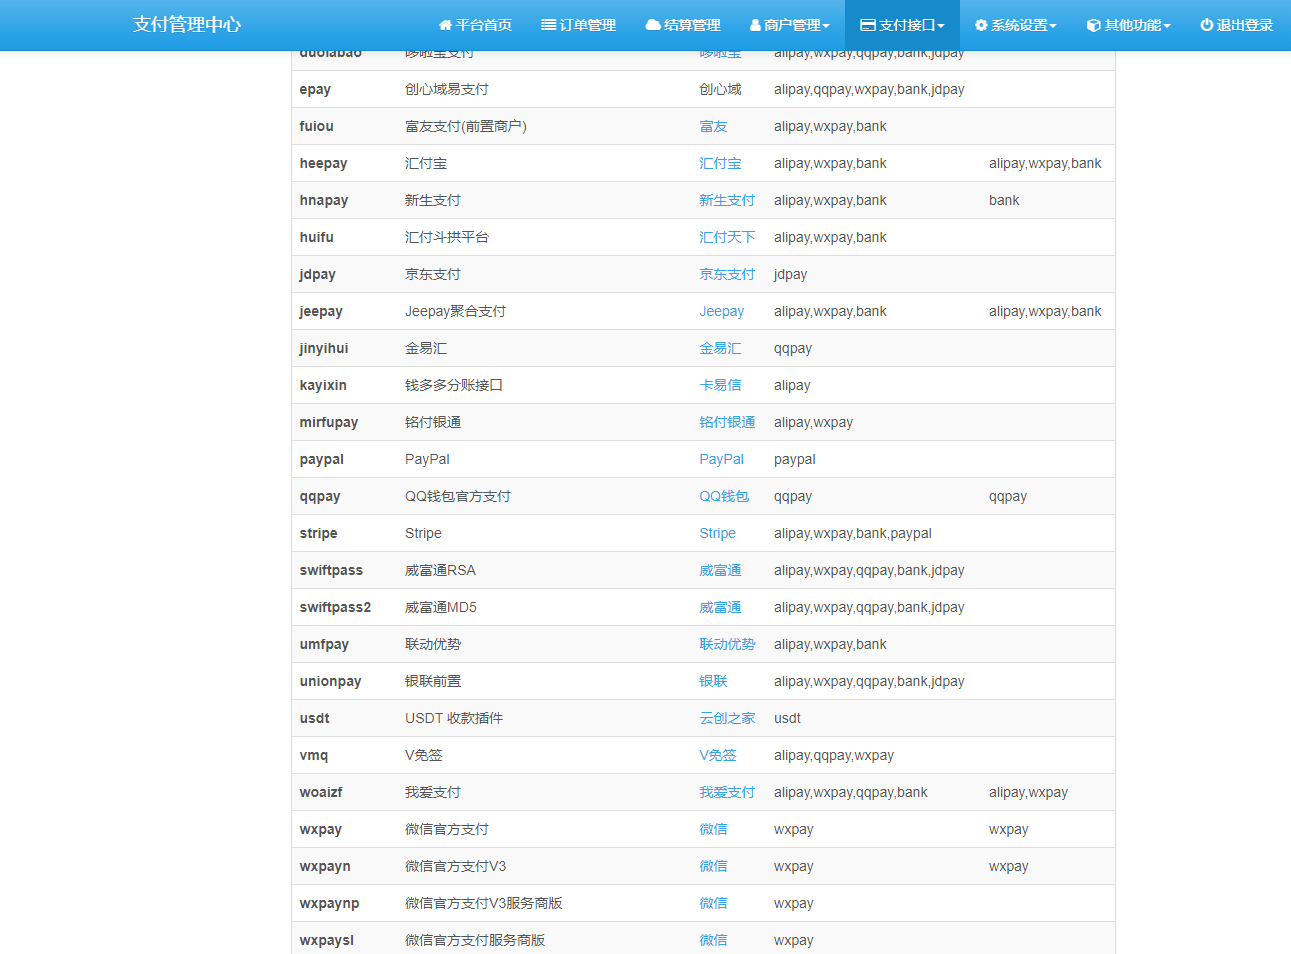Click the USDT 收款插件 cell

point(454,718)
